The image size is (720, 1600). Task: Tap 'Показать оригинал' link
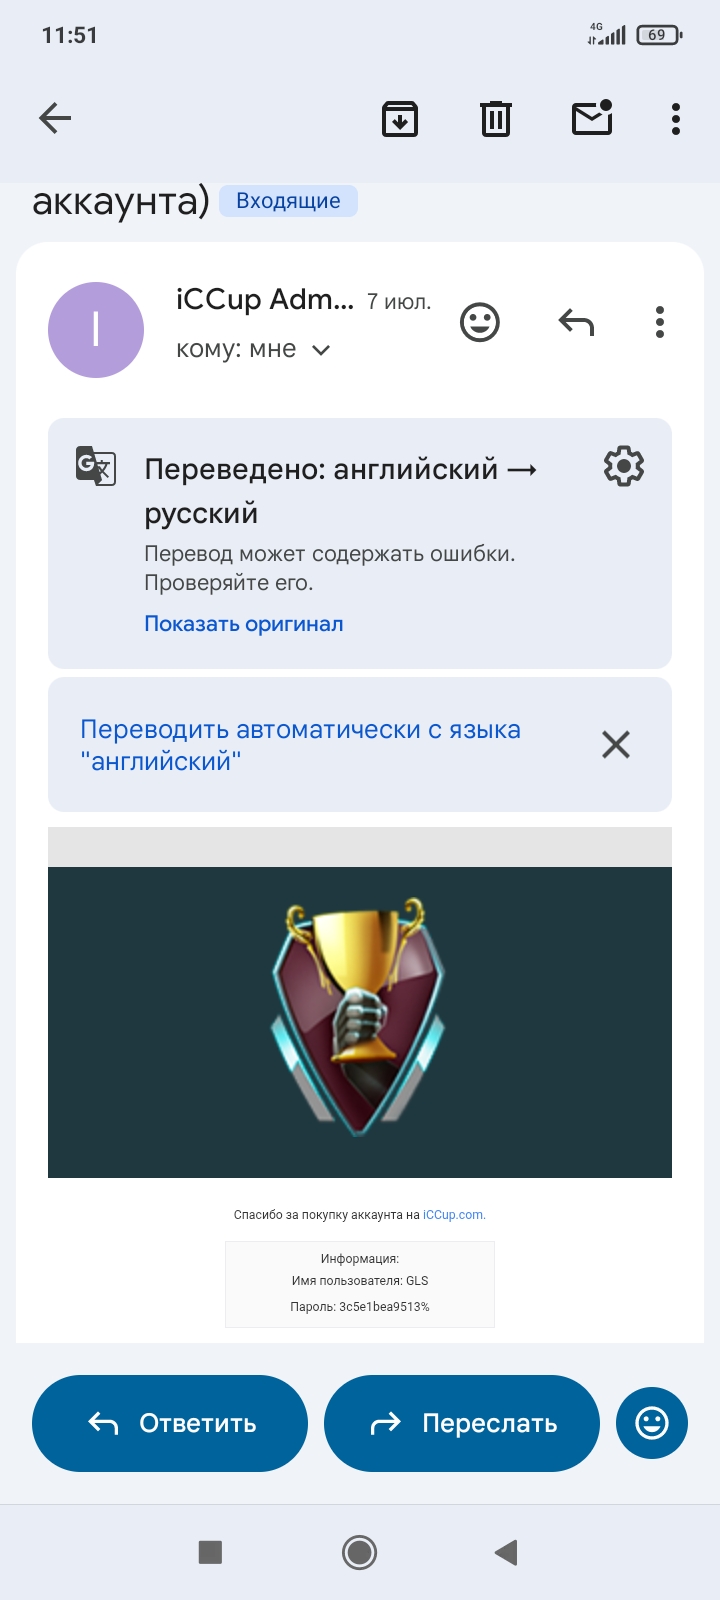[244, 624]
